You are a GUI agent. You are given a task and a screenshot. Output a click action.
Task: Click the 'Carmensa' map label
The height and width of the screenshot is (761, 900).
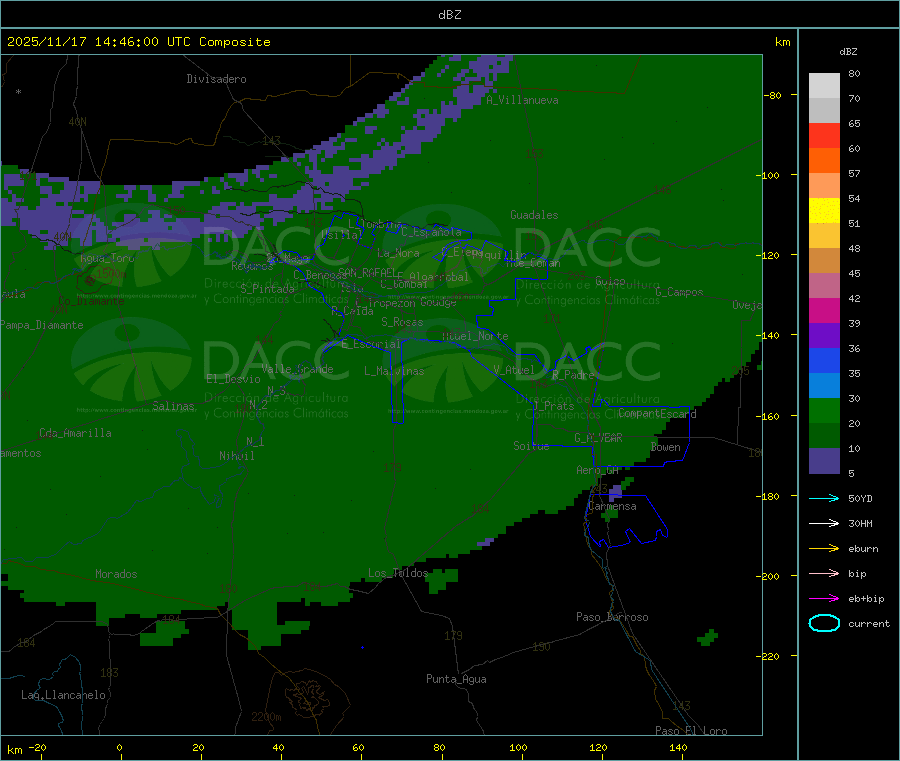pos(612,506)
